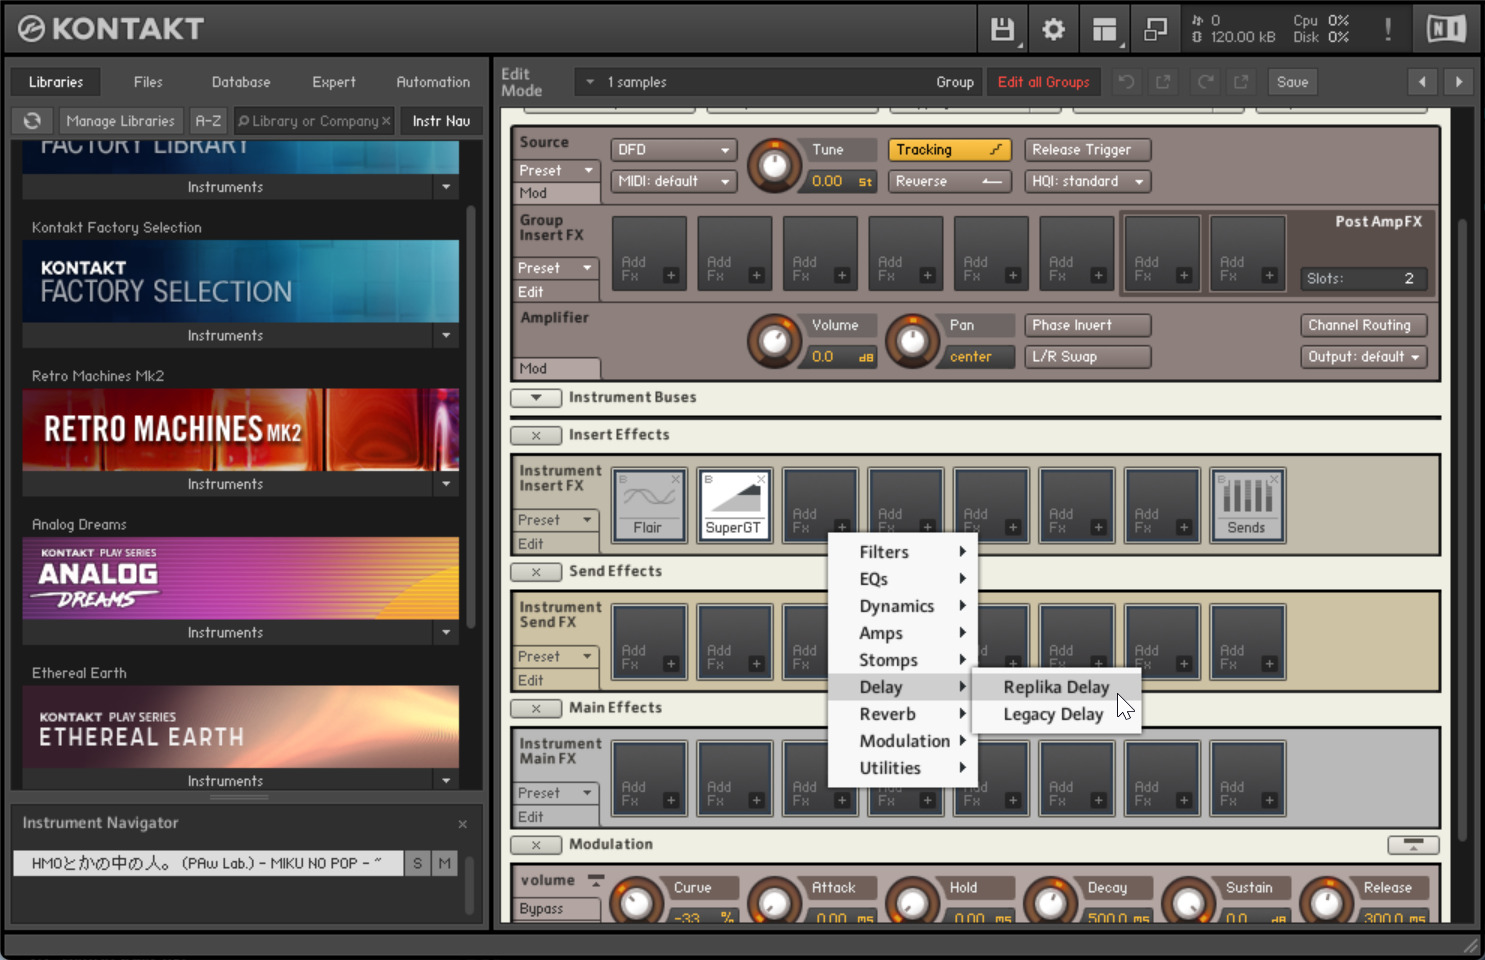The height and width of the screenshot is (960, 1485).
Task: Click the Modulation quick-jump icon
Action: pos(1413,845)
